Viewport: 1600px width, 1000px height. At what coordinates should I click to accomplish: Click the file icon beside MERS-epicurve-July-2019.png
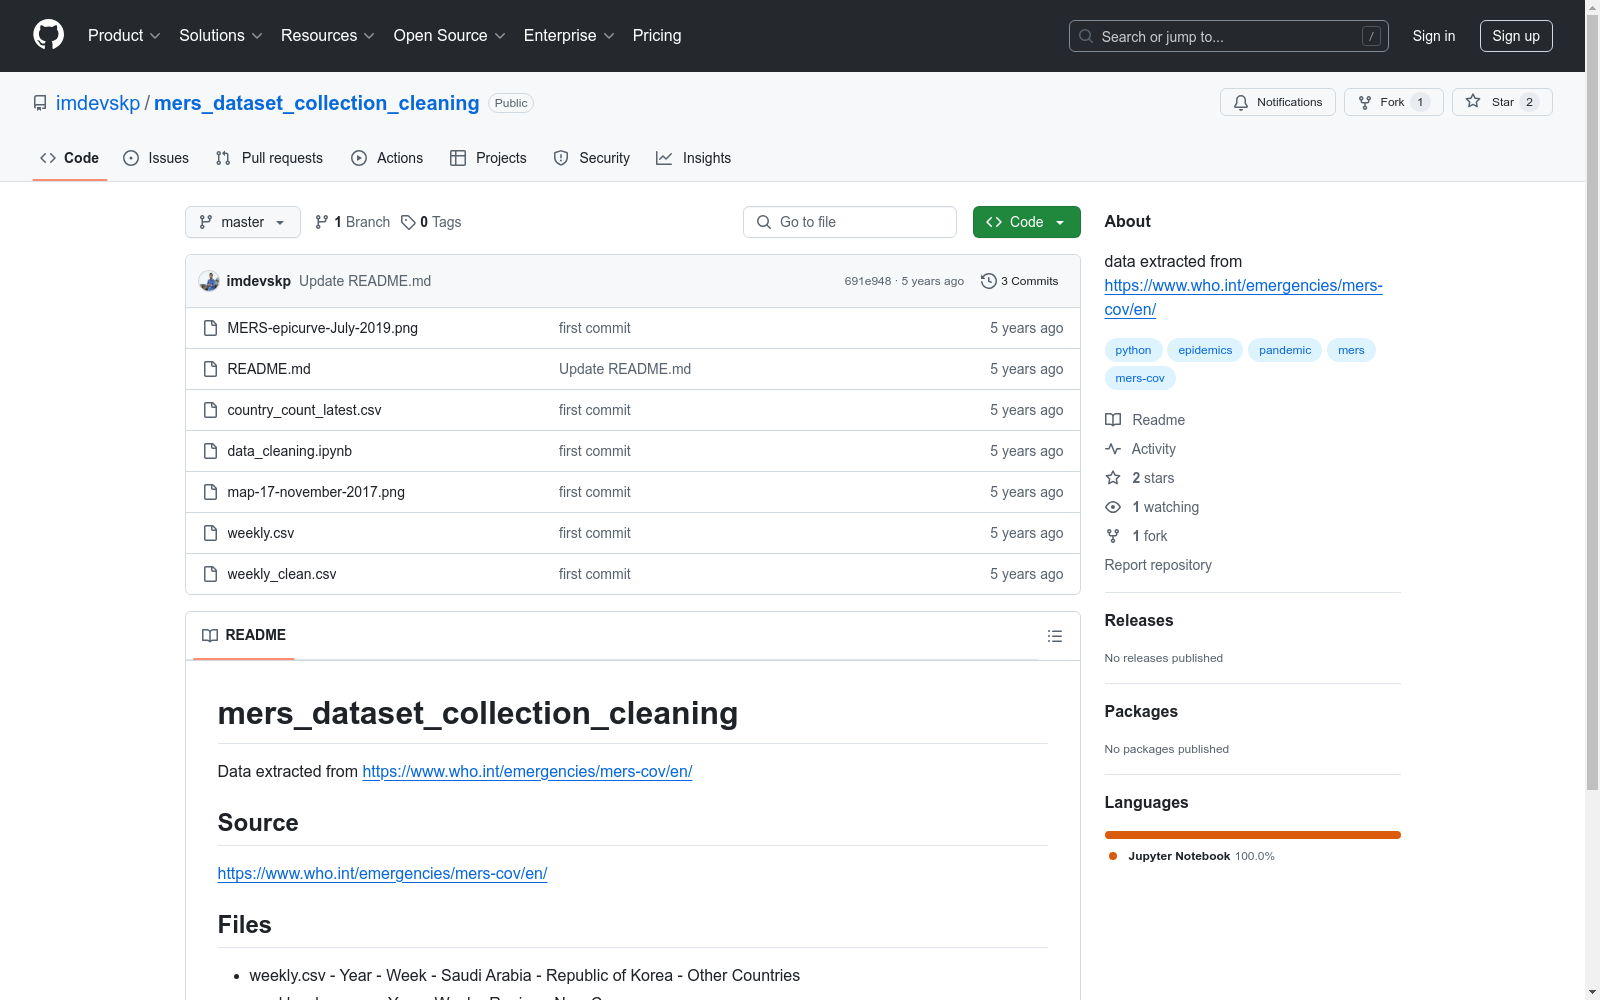click(210, 328)
